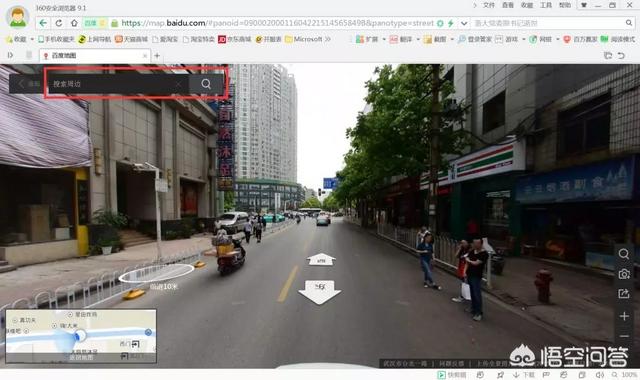Open the 文件 menu
Screen dimensions: 640x380
[489, 5]
